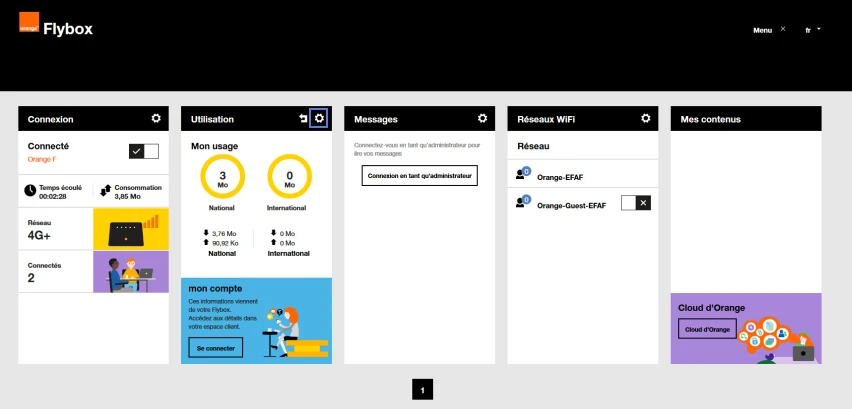Image resolution: width=852 pixels, height=409 pixels.
Task: Click the International usage ring gauge
Action: pos(290,177)
